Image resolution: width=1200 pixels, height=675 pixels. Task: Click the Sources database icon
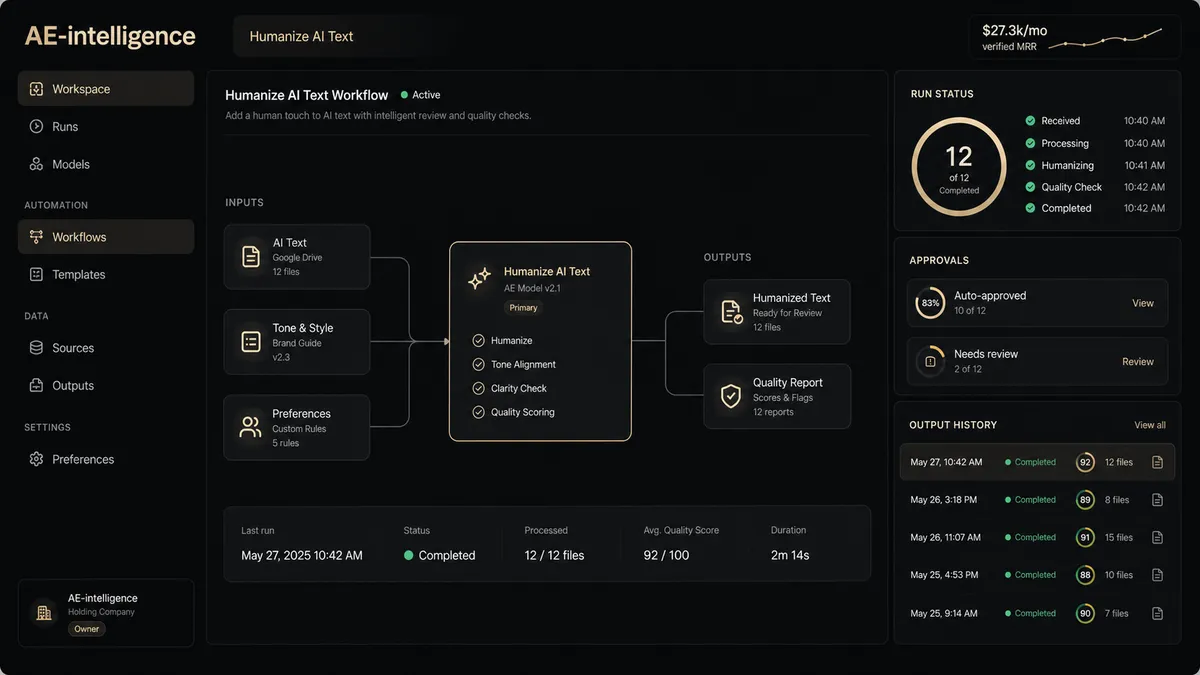point(37,348)
